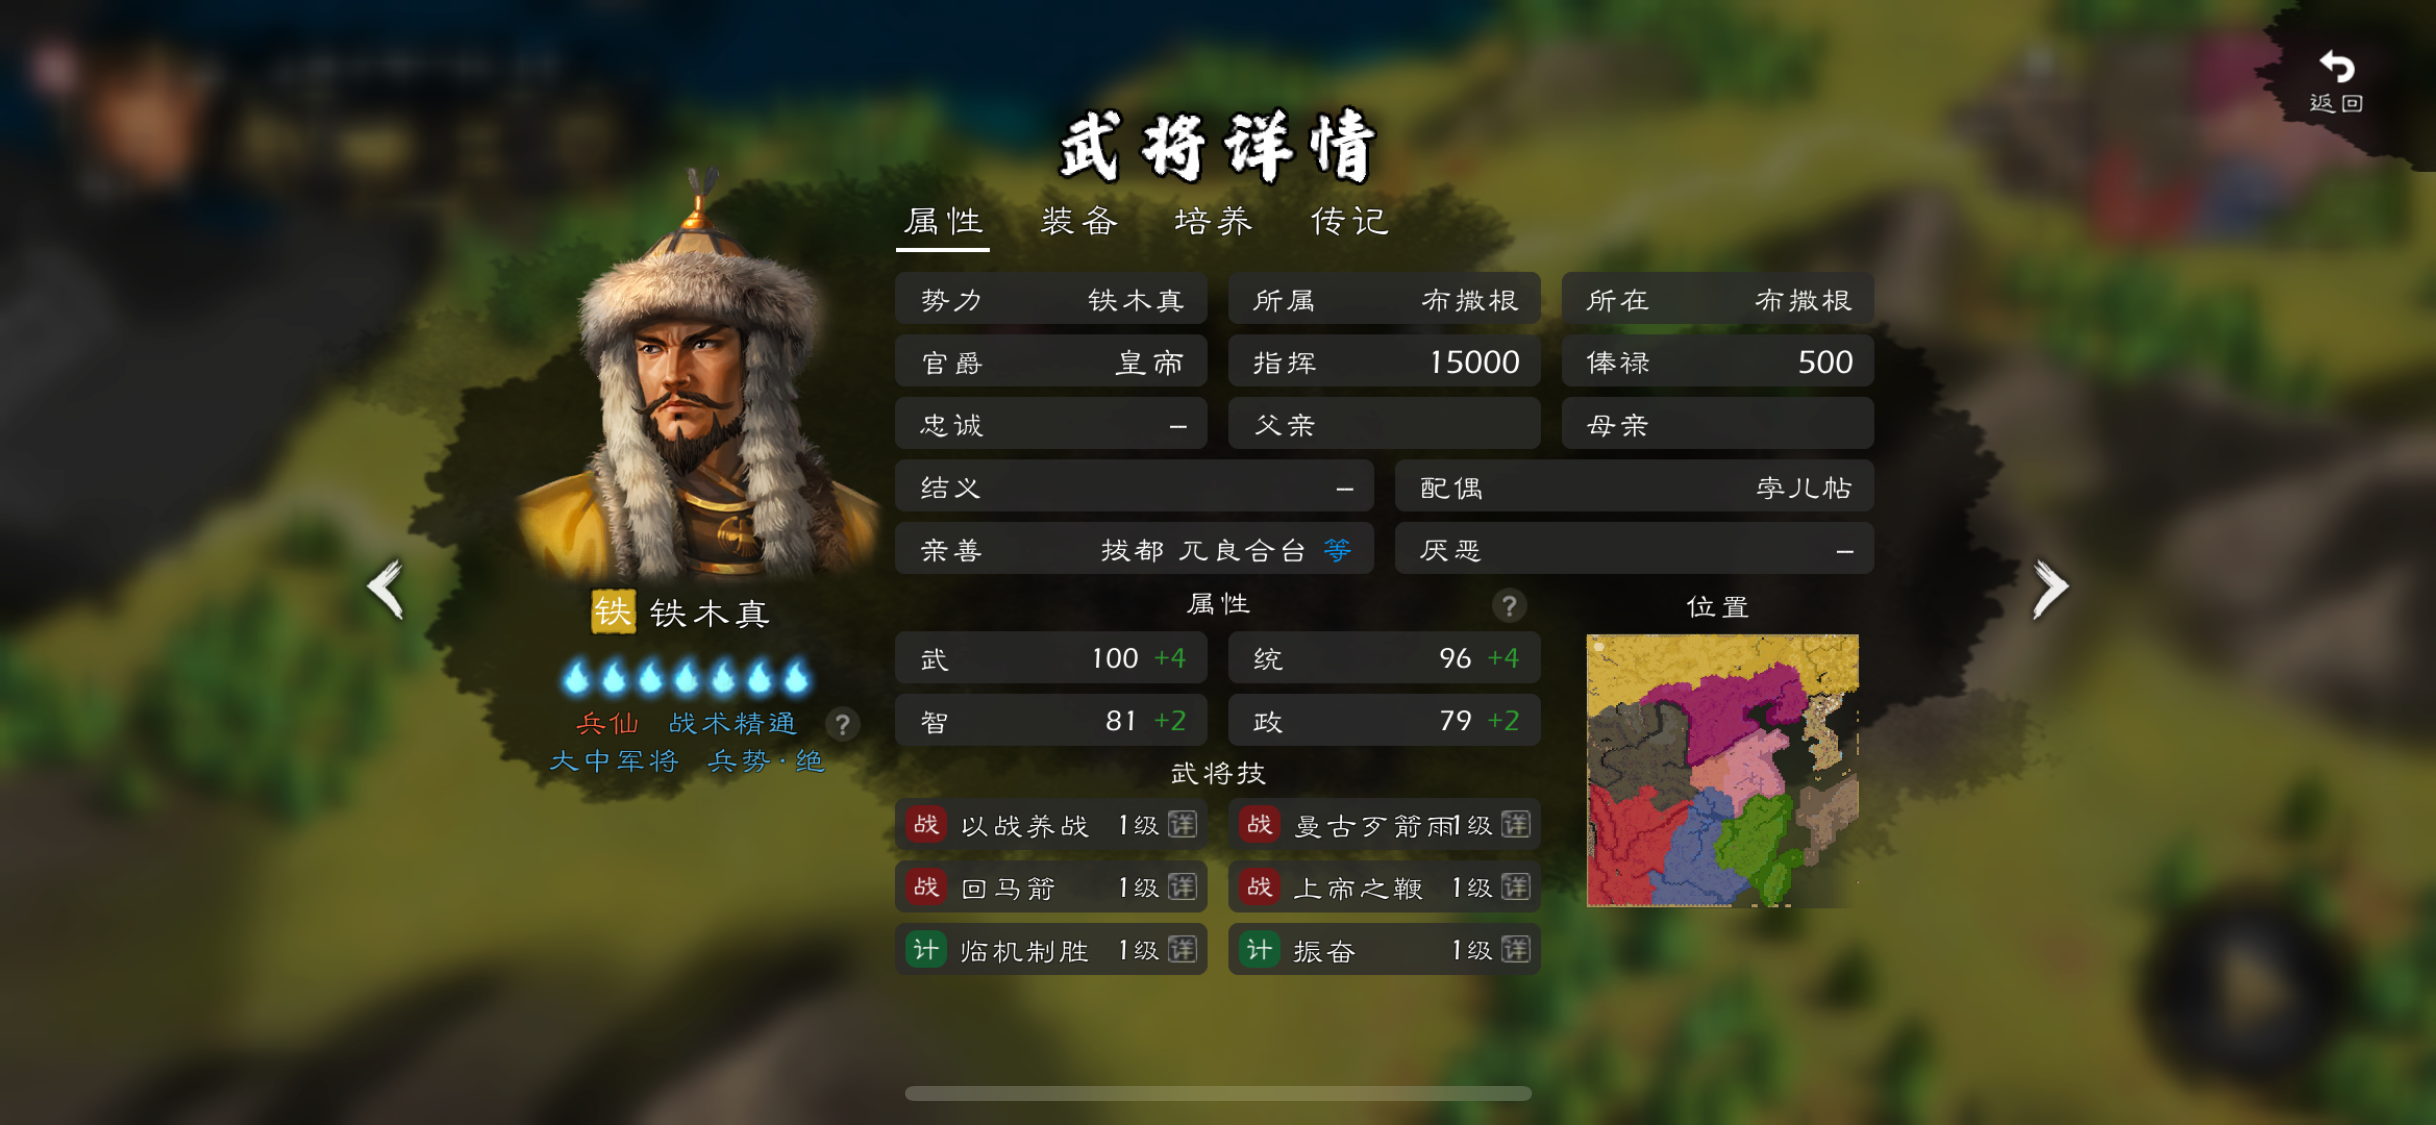Click the horizontal scrollbar at the bottom
The height and width of the screenshot is (1125, 2436).
point(1217,1093)
